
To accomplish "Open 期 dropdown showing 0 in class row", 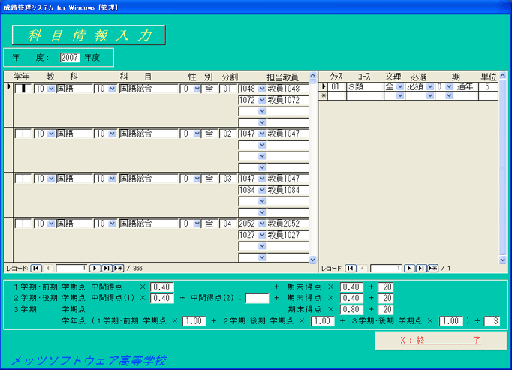I will tap(449, 87).
